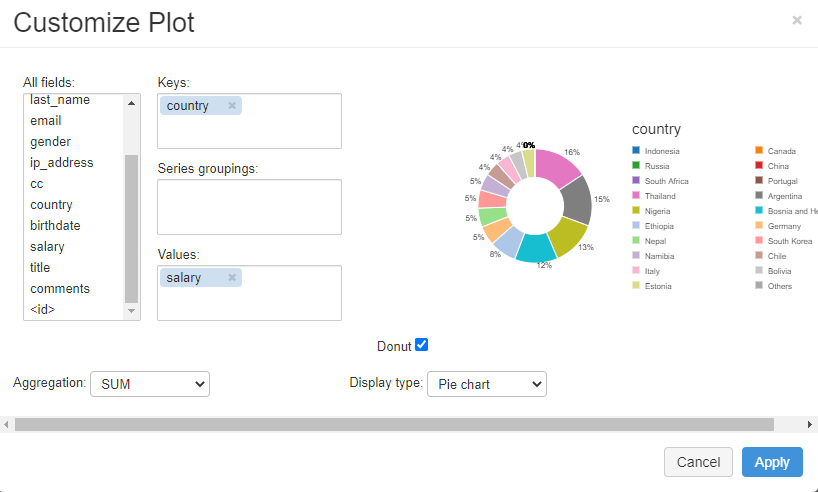Viewport: 818px width, 492px height.
Task: Click the horizontal scrollbar right arrow
Action: [810, 425]
